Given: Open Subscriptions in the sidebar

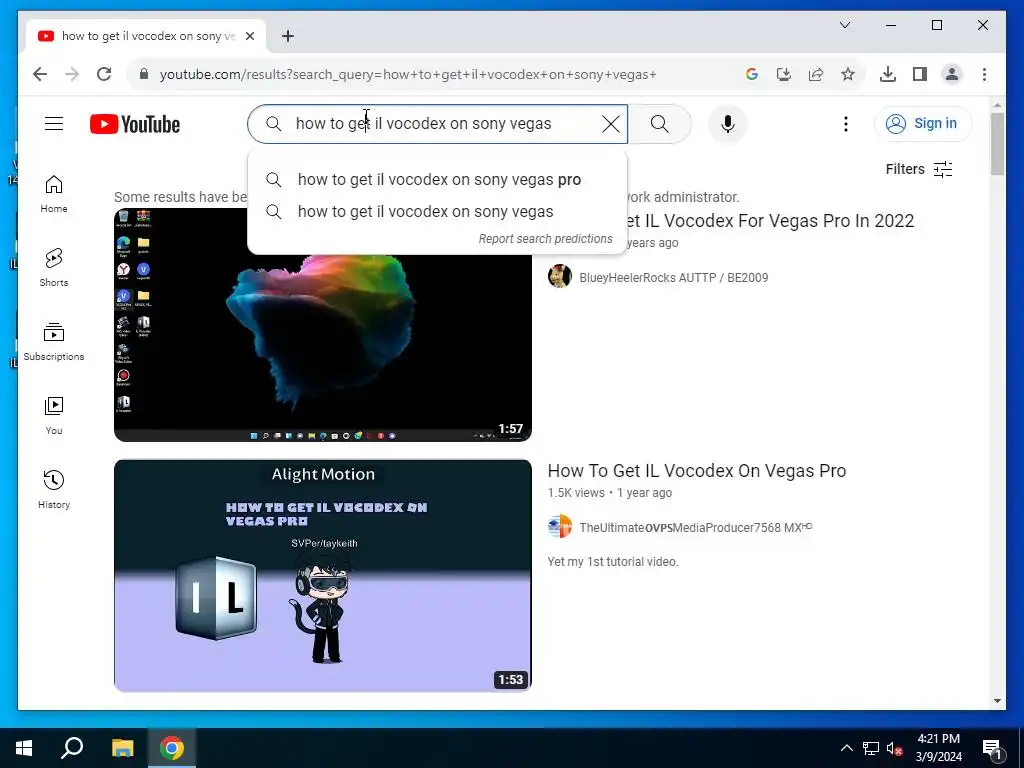Looking at the screenshot, I should tap(54, 342).
